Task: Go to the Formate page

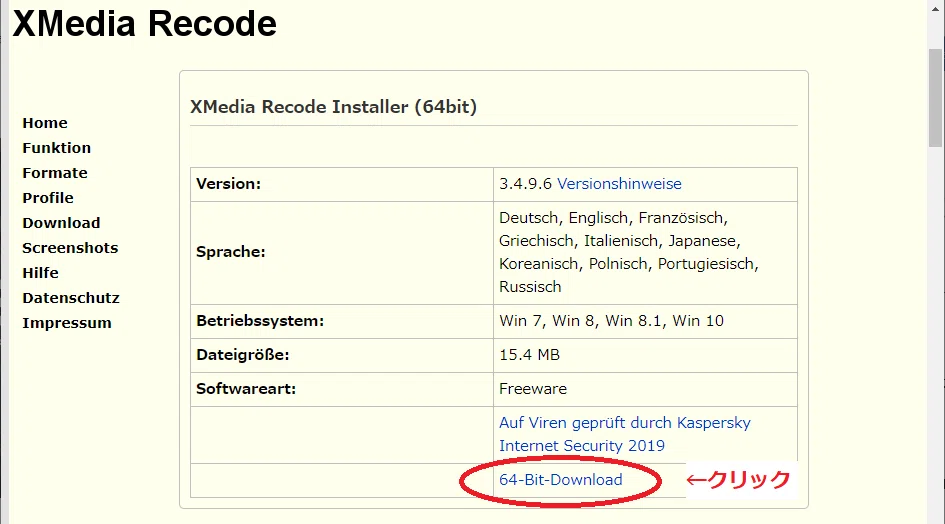Action: (x=55, y=173)
